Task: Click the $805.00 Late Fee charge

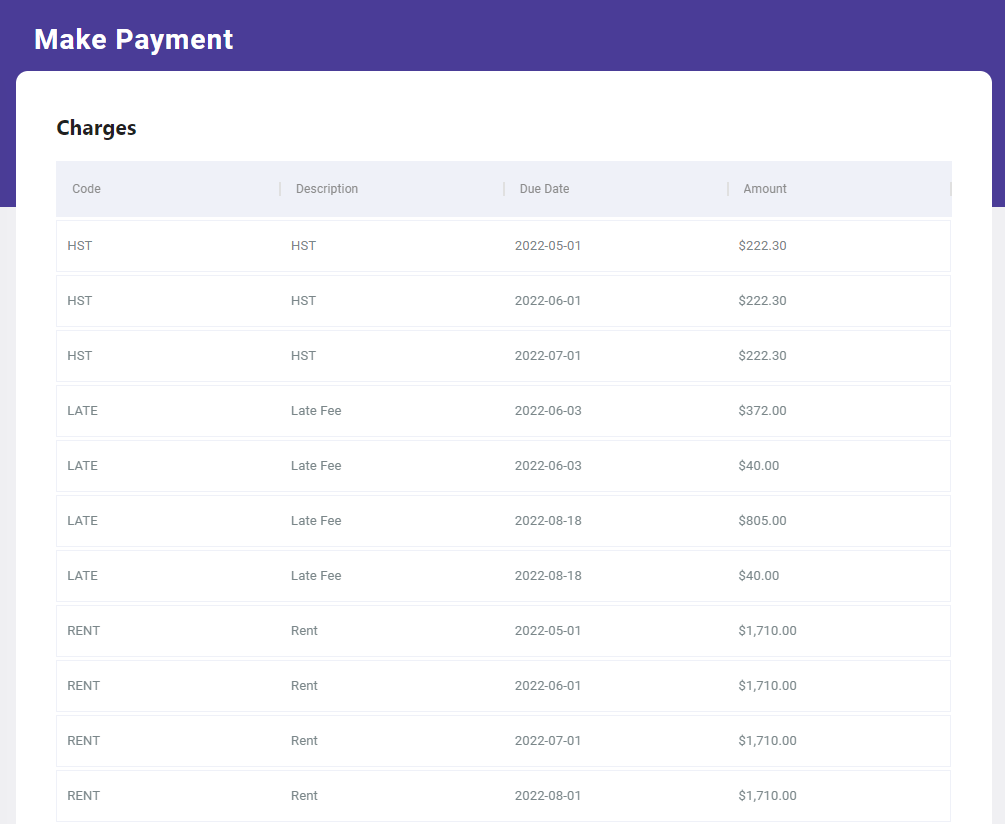Action: pyautogui.click(x=503, y=521)
